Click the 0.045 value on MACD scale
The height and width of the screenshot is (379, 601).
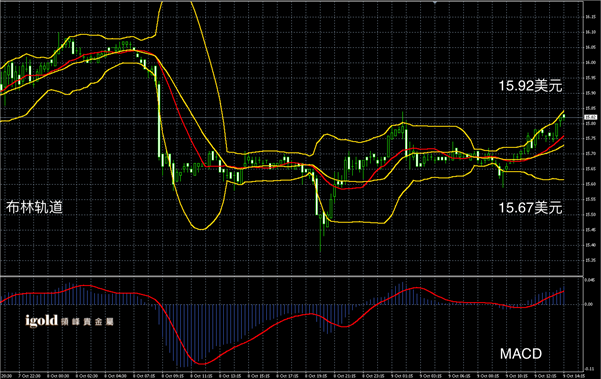(590, 280)
